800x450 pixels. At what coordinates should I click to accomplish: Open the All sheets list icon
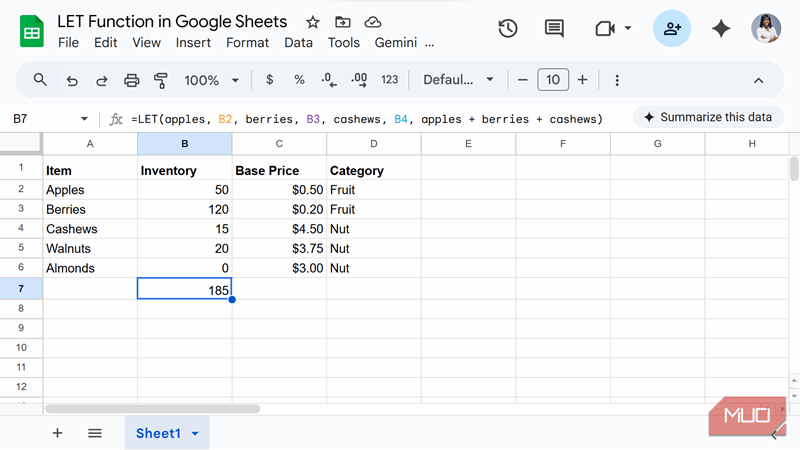[95, 433]
